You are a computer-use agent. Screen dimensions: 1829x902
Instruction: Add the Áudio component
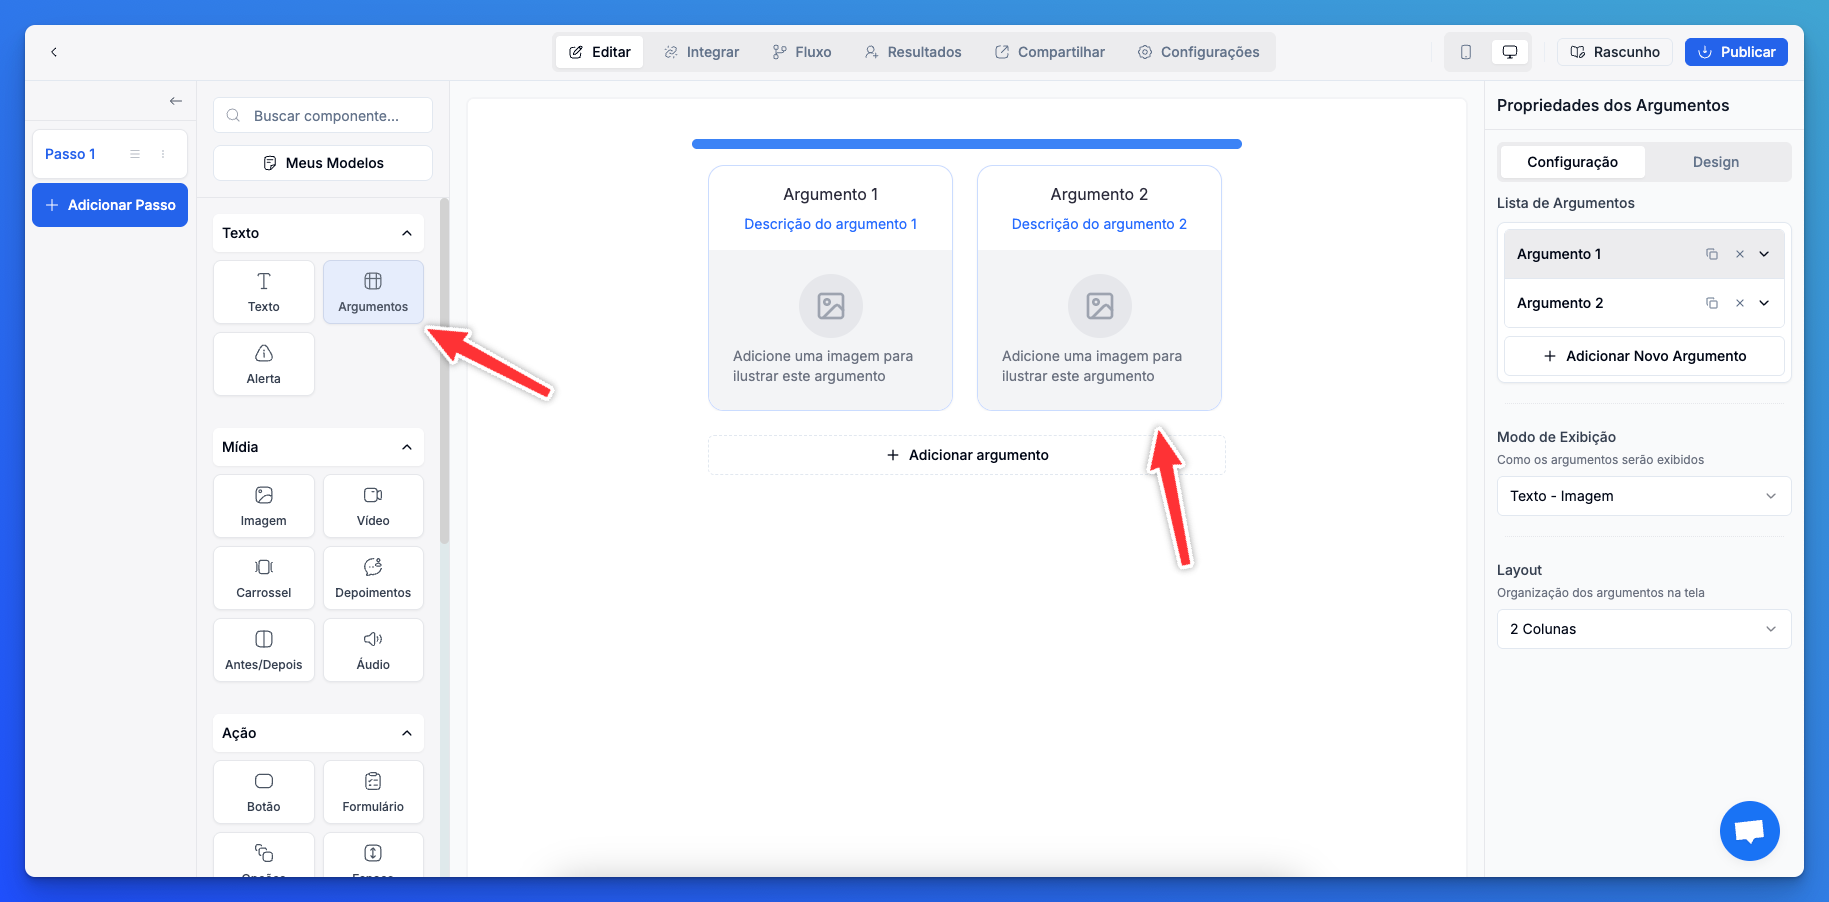[x=373, y=650]
